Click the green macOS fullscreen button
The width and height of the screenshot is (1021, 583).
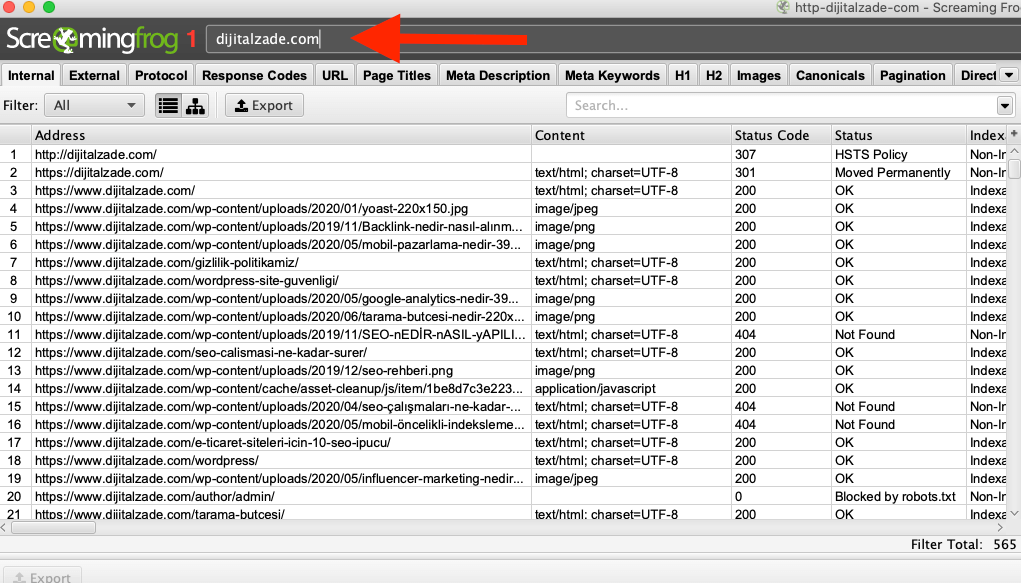(x=49, y=7)
